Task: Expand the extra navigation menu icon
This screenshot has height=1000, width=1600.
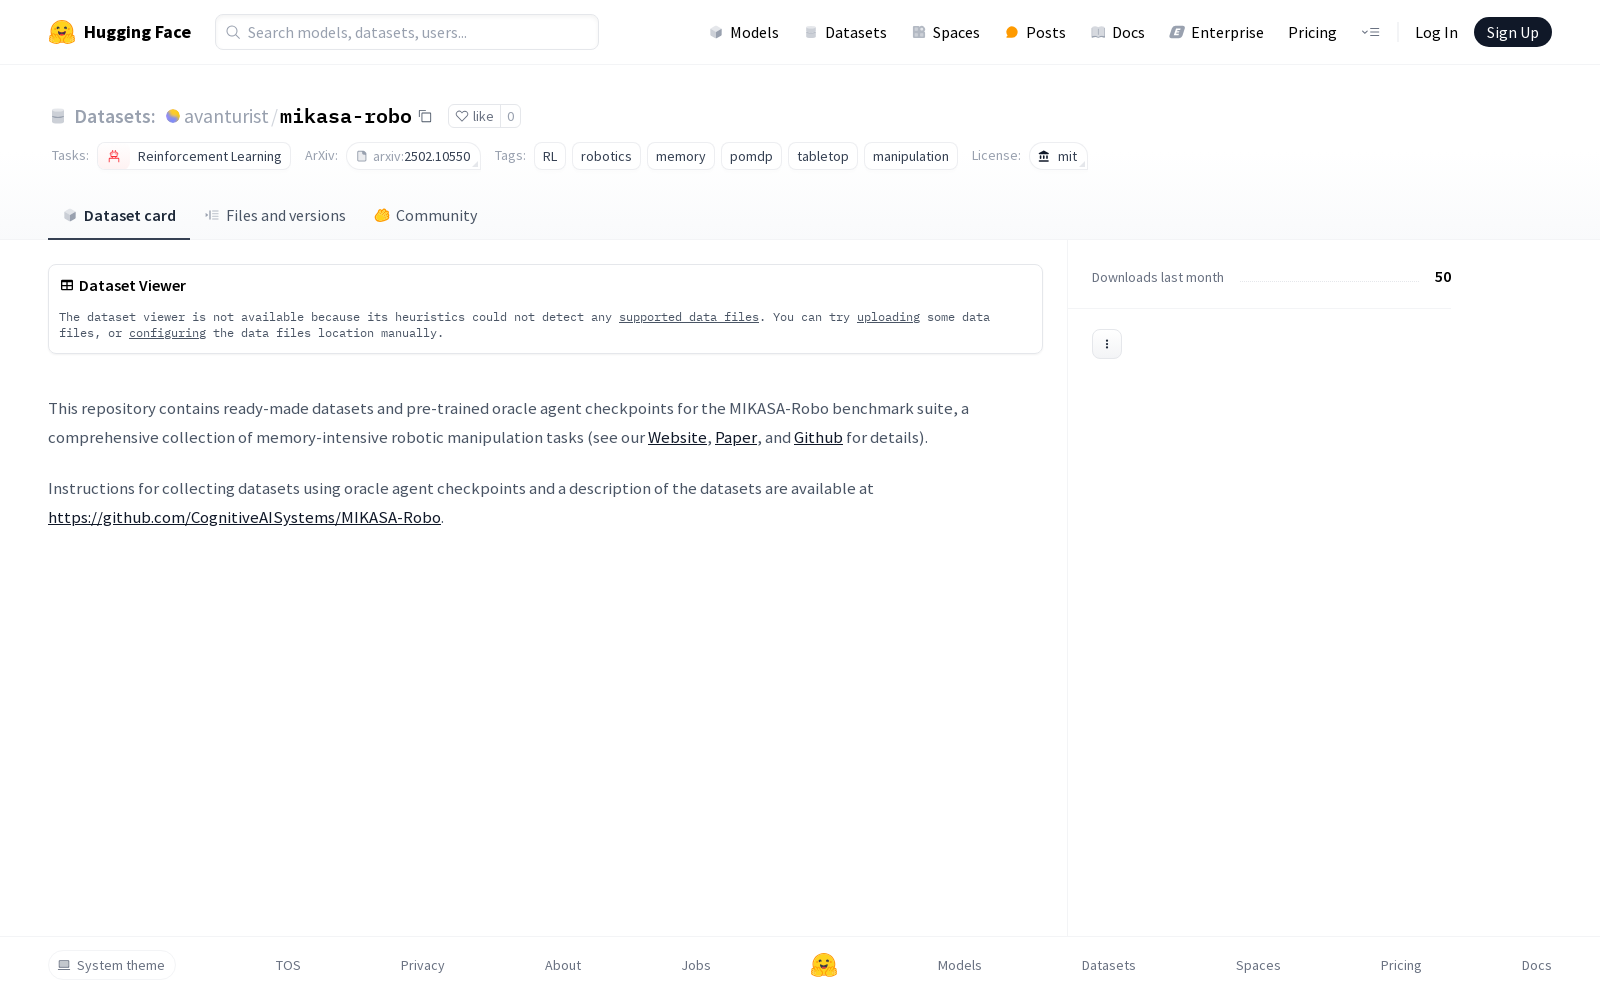Action: coord(1370,32)
